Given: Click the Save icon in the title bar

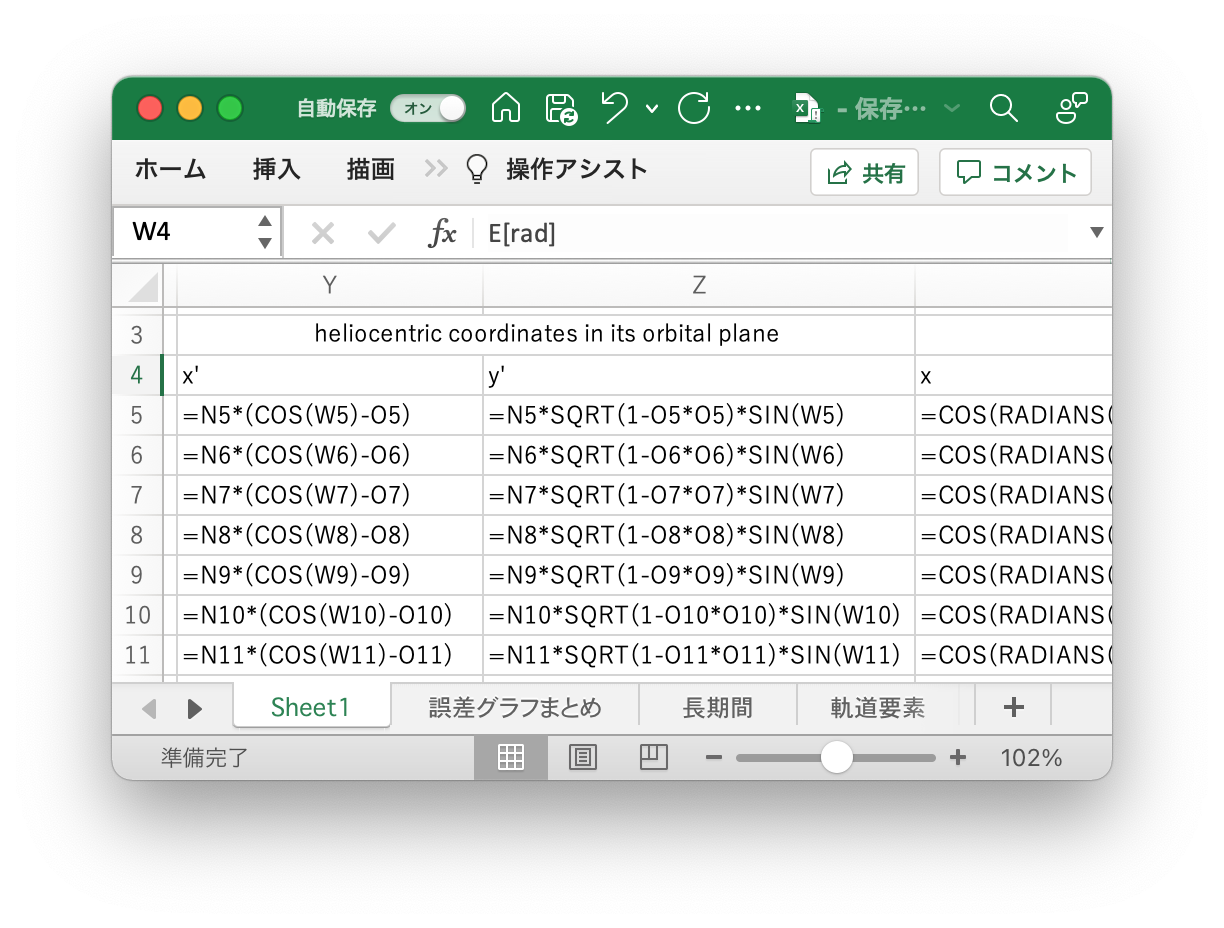Looking at the screenshot, I should click(561, 108).
